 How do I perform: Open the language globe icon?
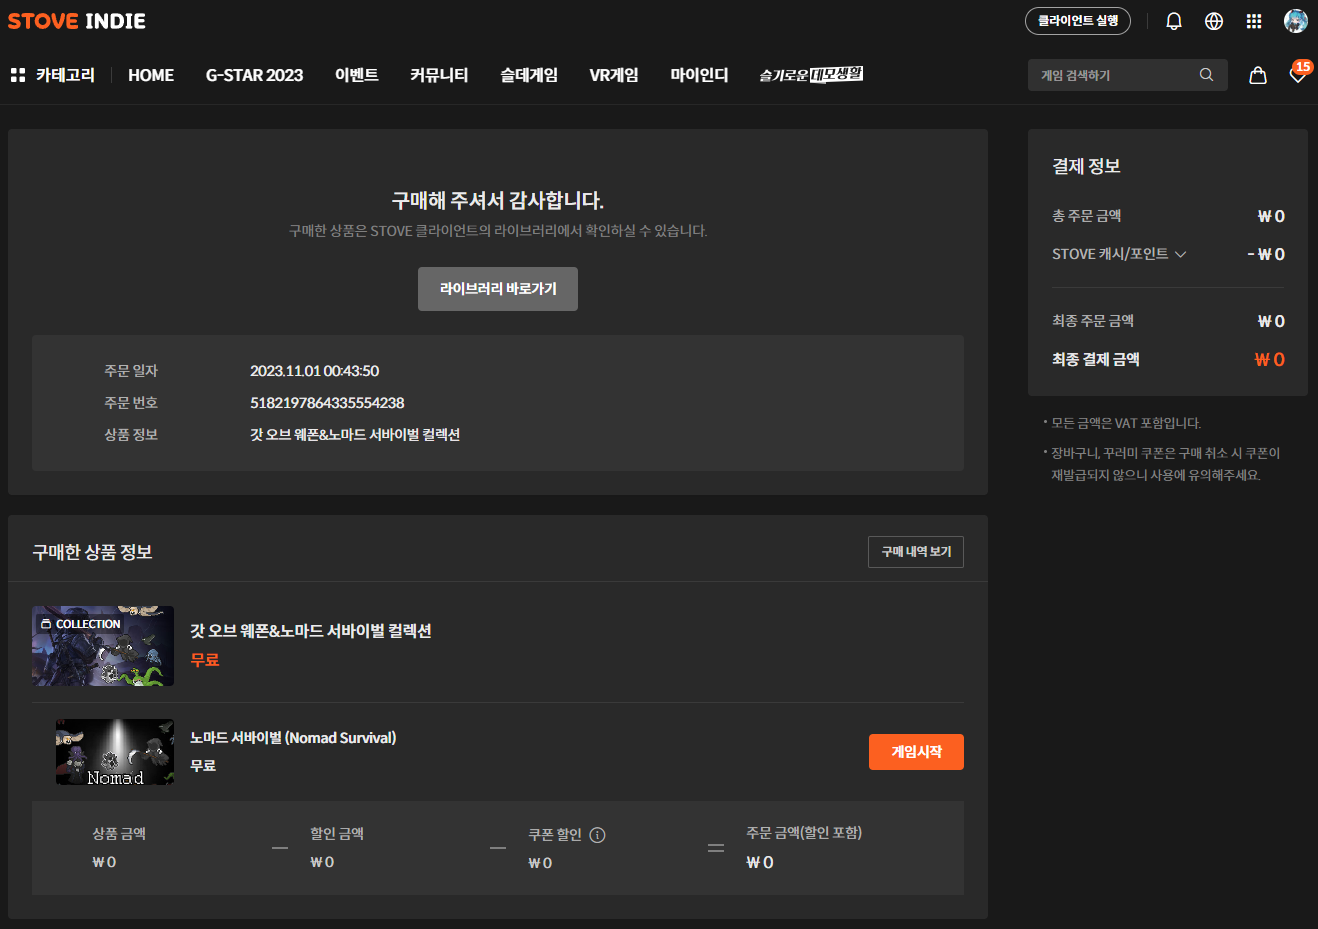[1214, 21]
